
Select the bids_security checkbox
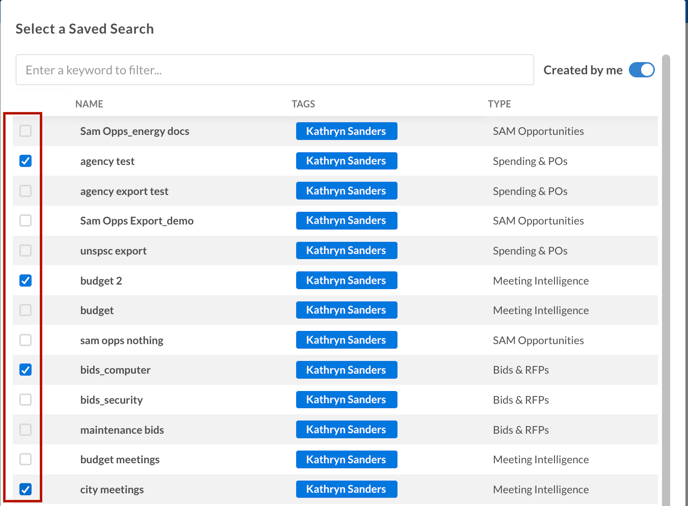(x=25, y=400)
